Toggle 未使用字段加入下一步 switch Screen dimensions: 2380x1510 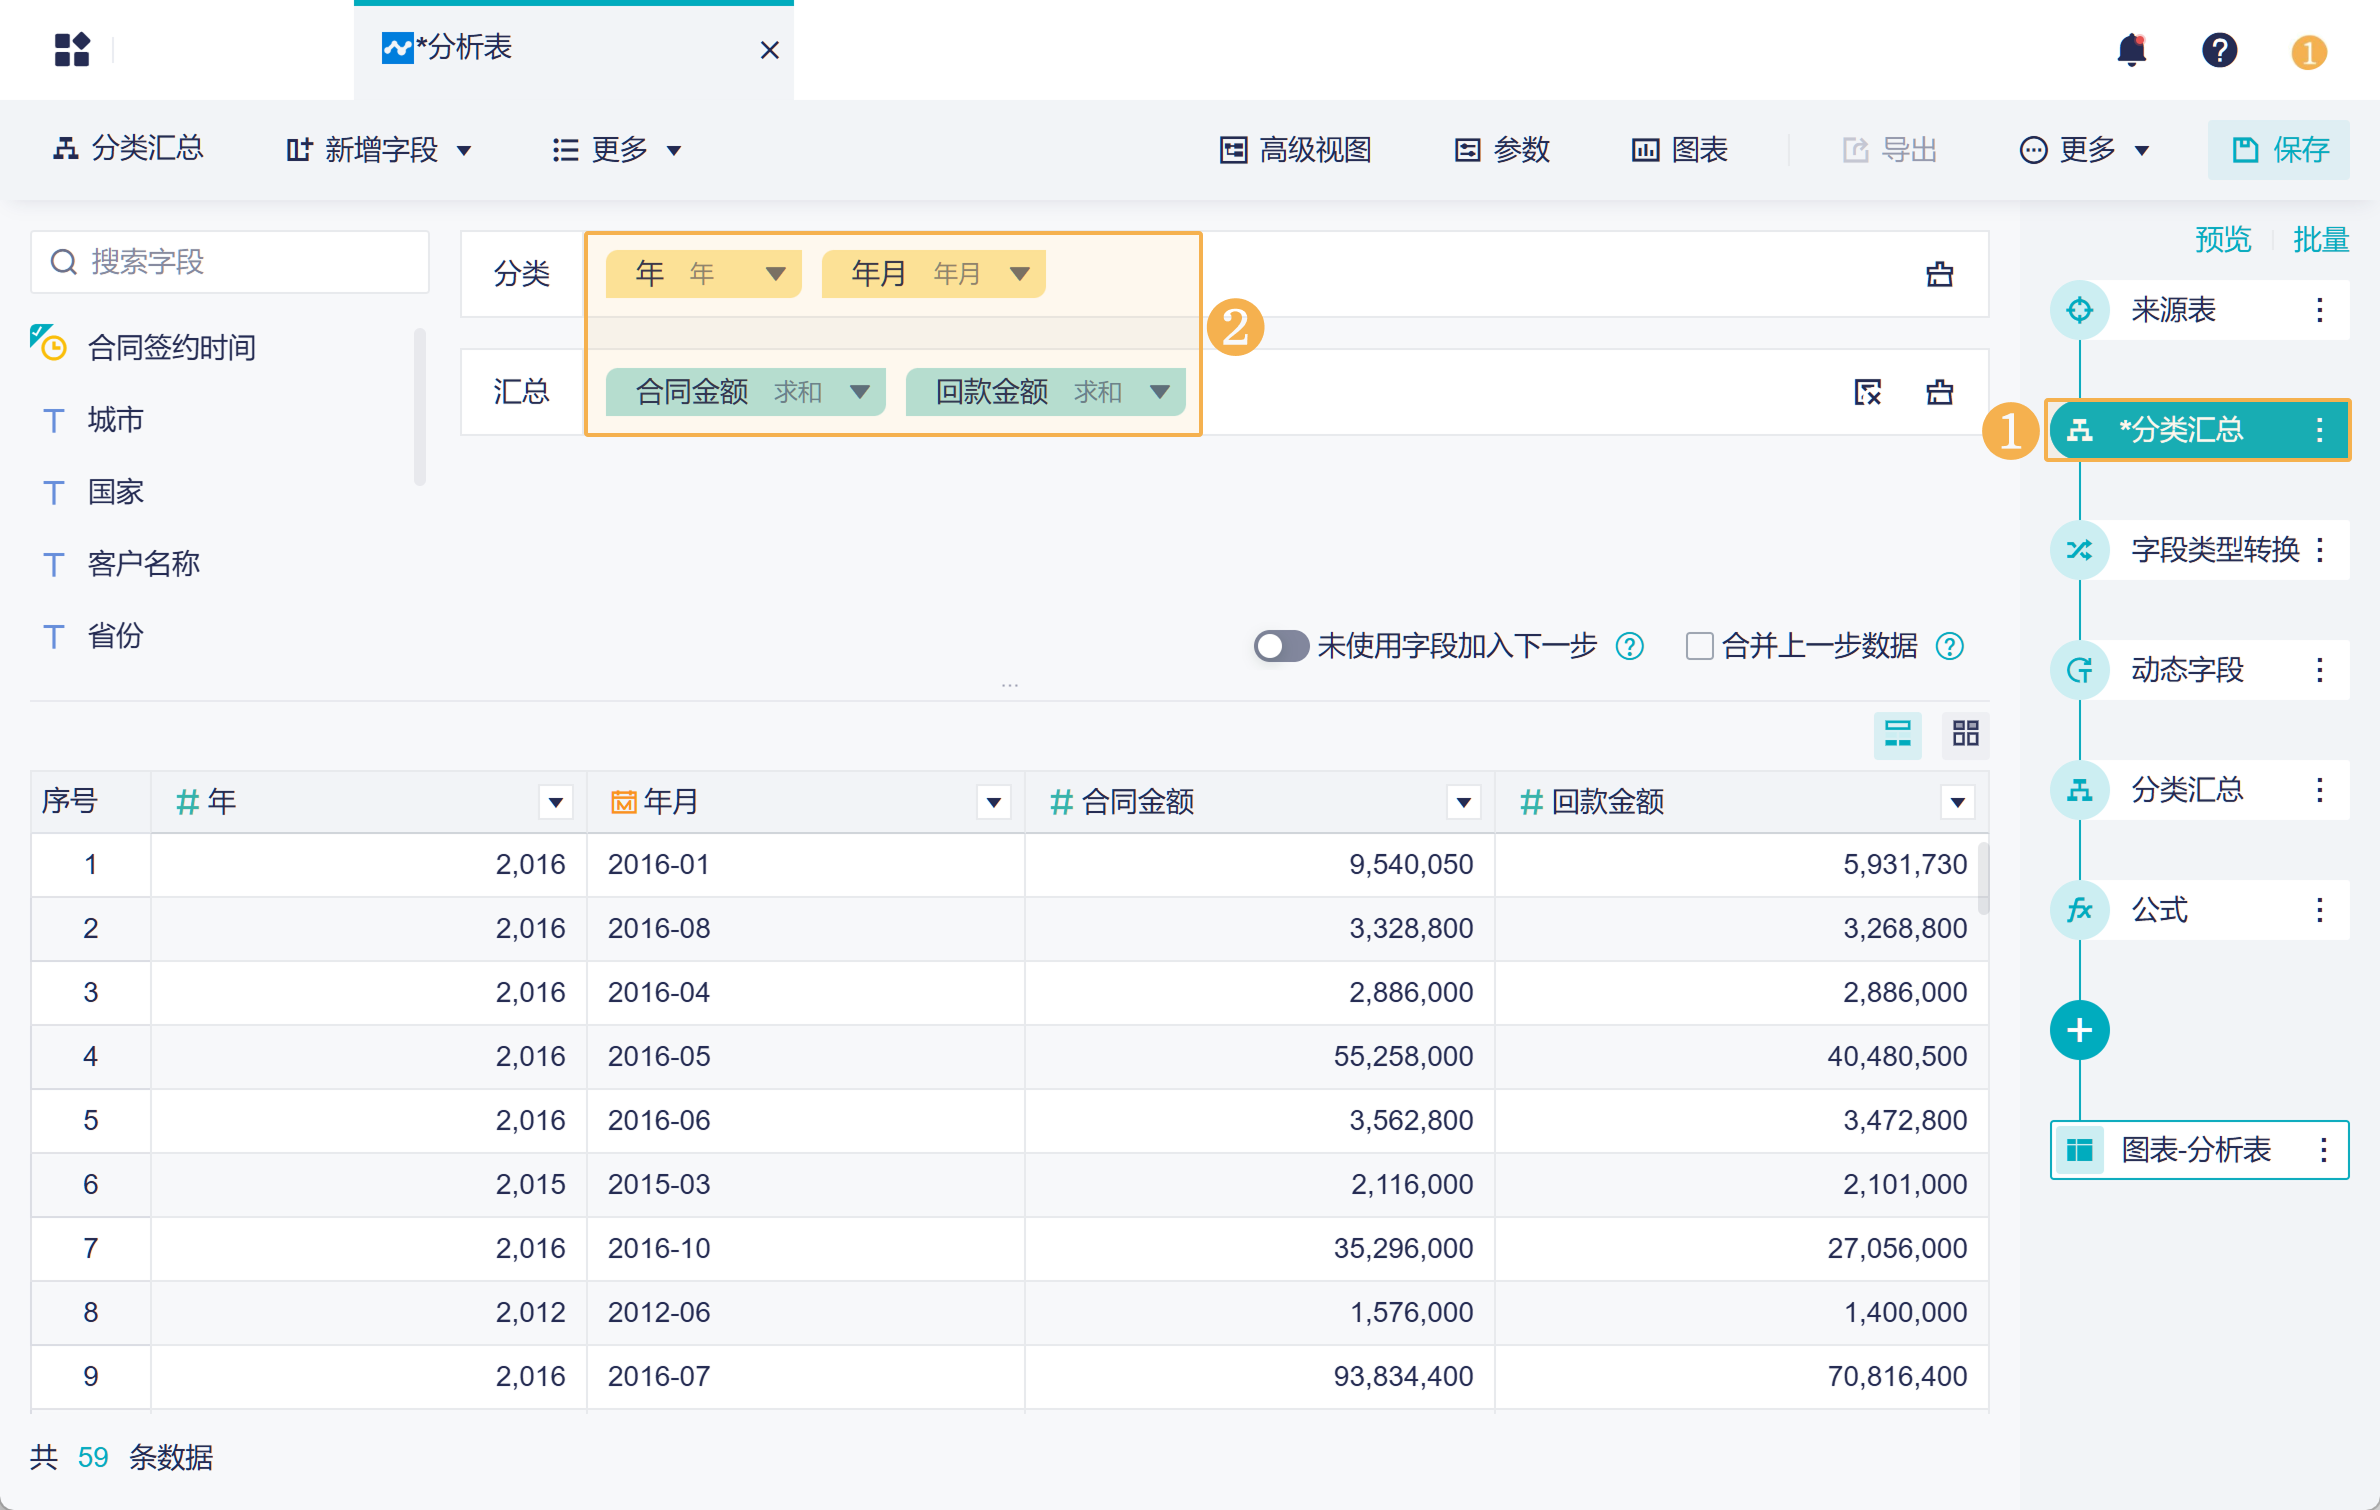[1281, 646]
